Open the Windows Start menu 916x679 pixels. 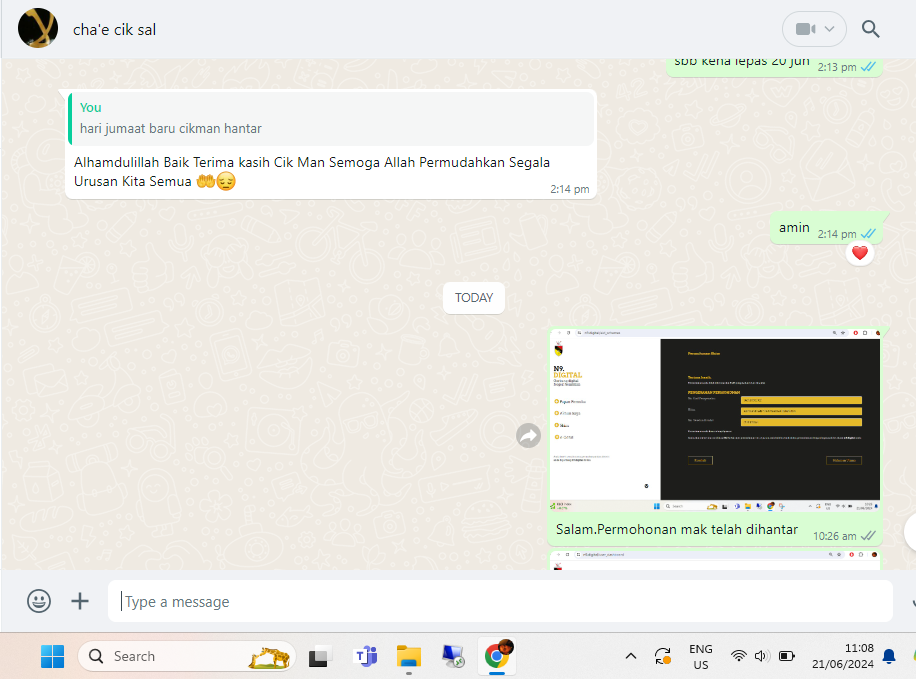(52, 656)
